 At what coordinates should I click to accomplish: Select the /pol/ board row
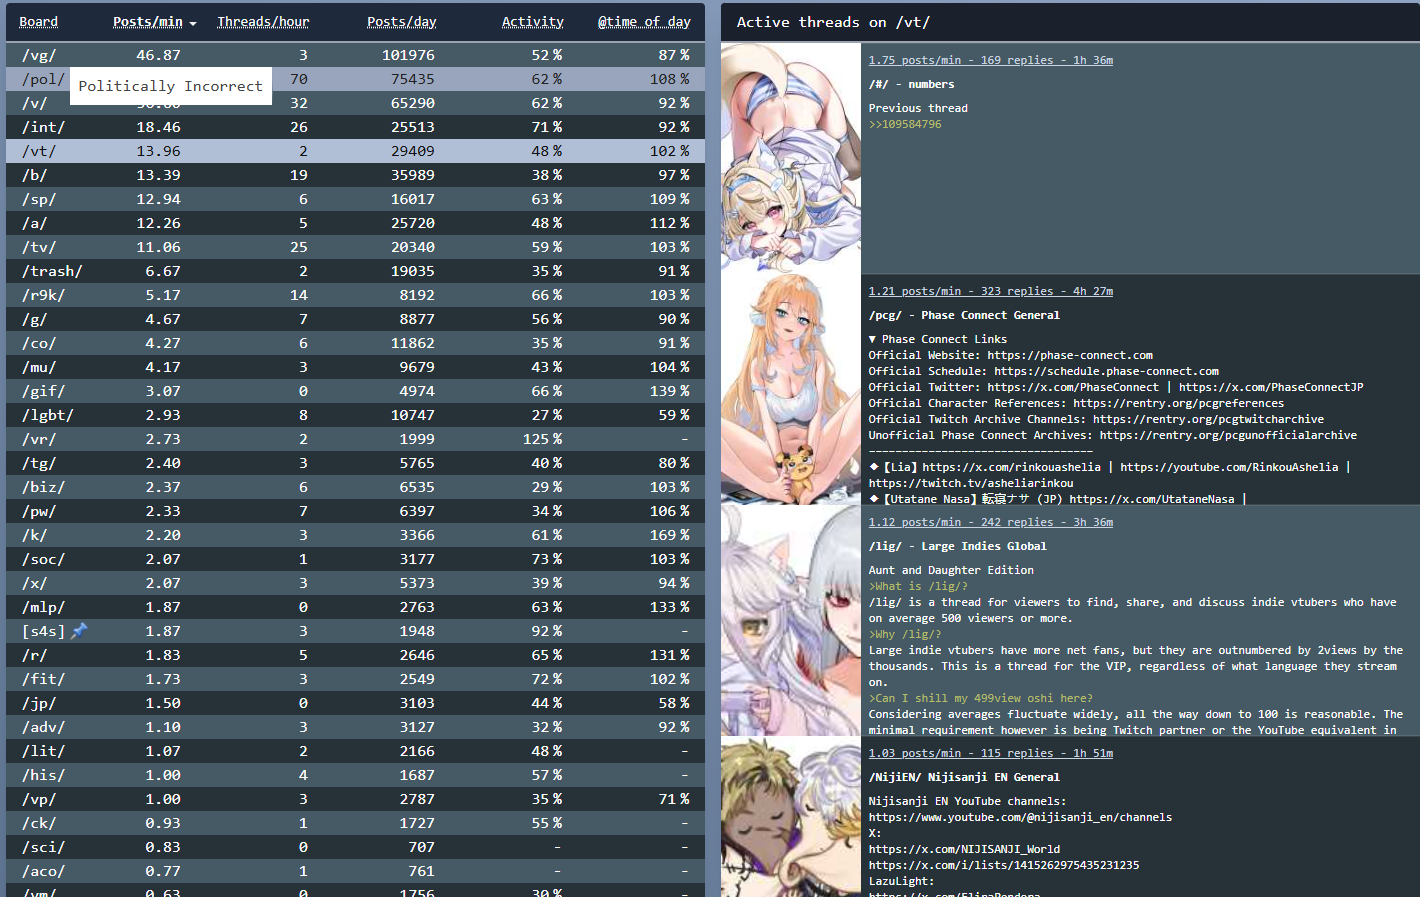tap(355, 79)
